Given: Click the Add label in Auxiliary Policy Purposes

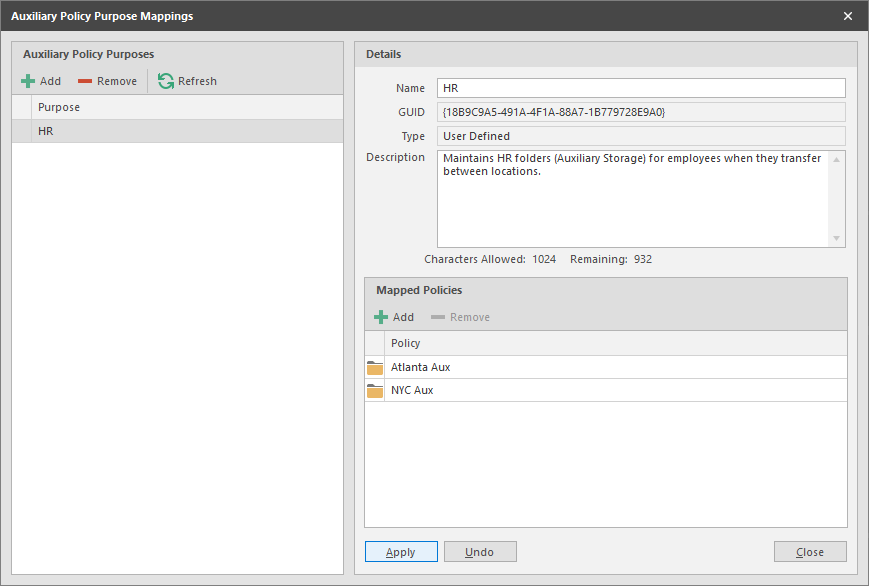Looking at the screenshot, I should pos(50,81).
